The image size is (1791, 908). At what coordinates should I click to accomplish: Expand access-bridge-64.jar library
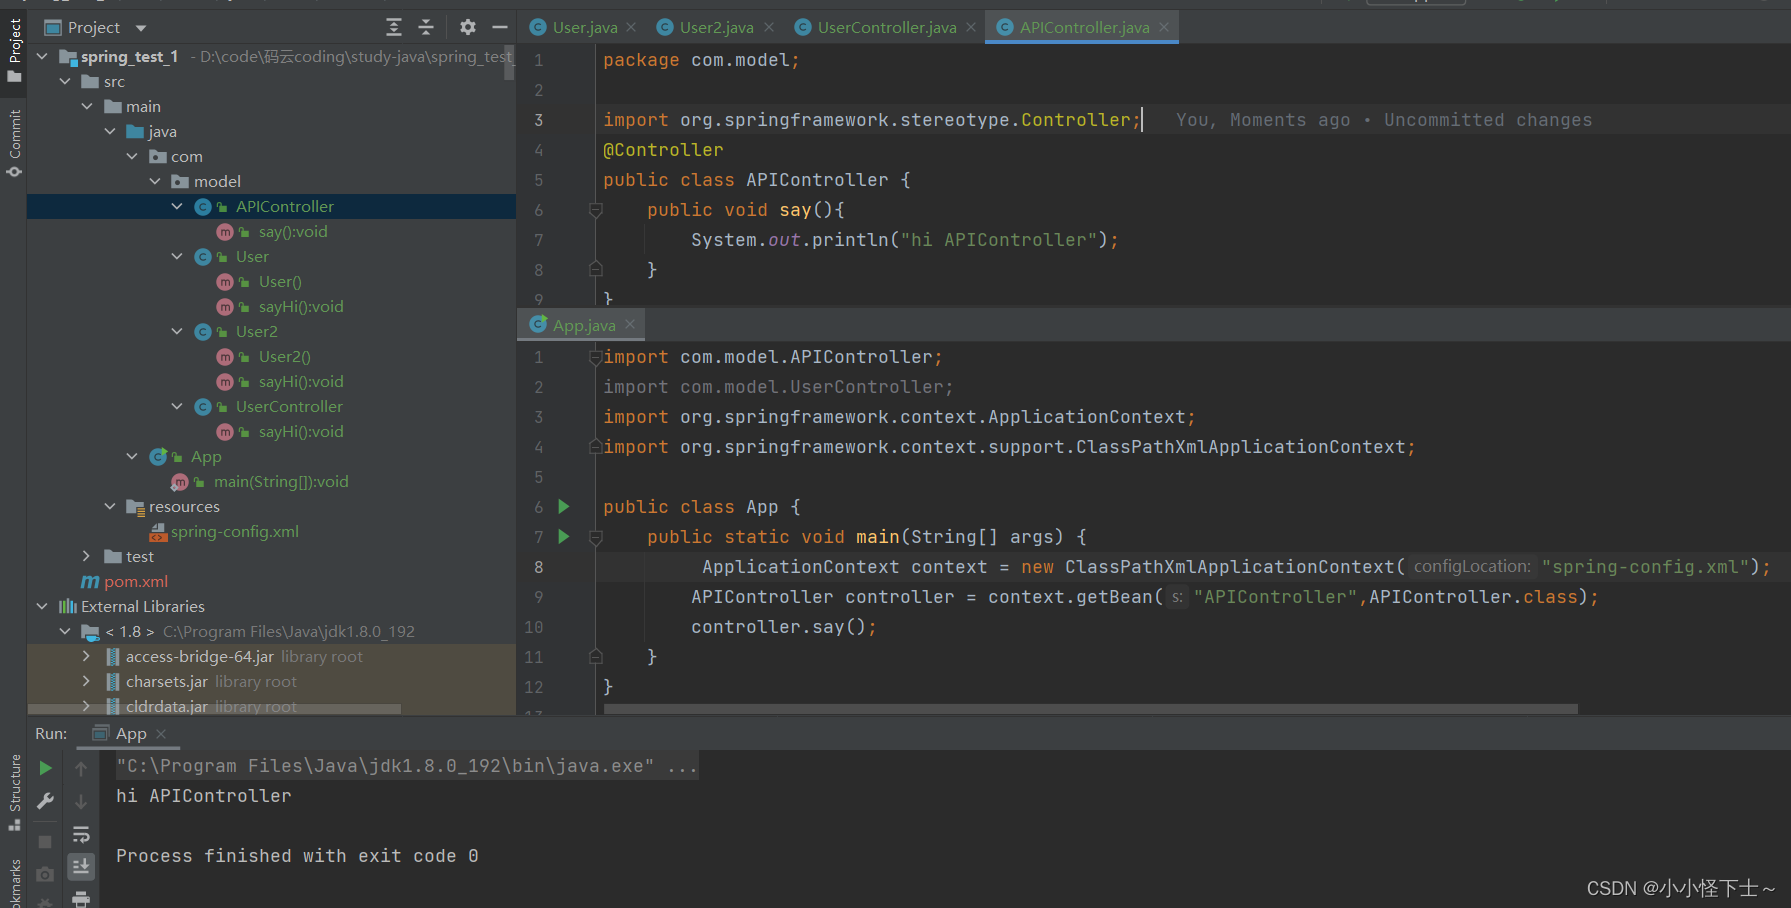coord(87,656)
